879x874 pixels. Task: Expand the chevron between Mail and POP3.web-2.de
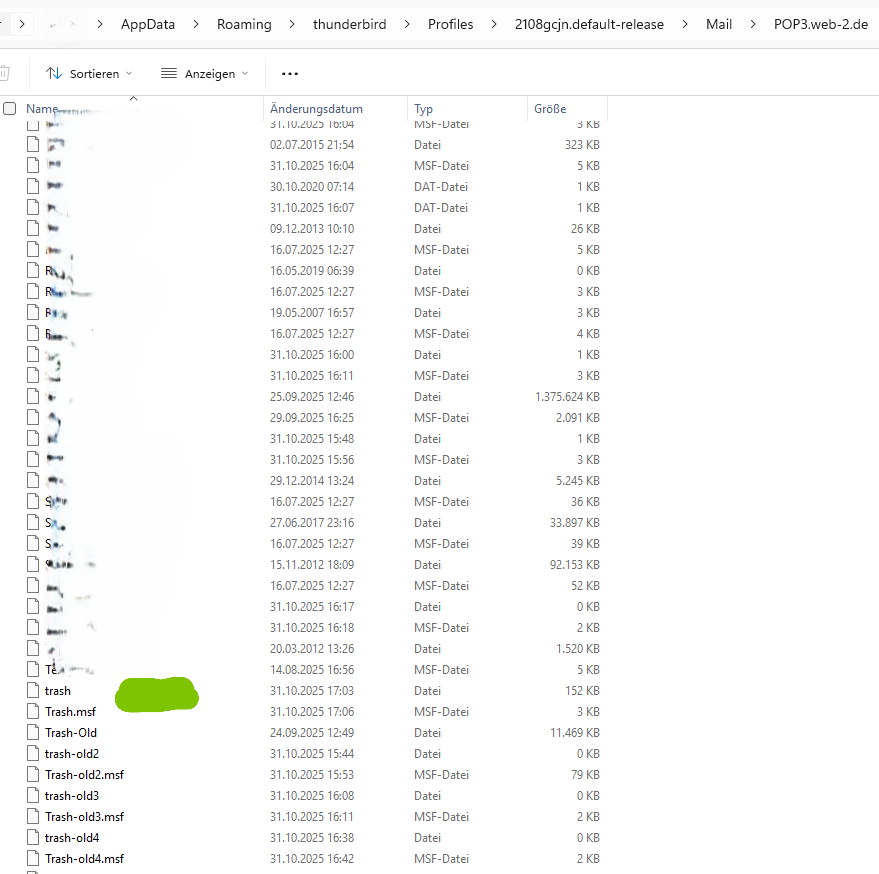tap(754, 24)
